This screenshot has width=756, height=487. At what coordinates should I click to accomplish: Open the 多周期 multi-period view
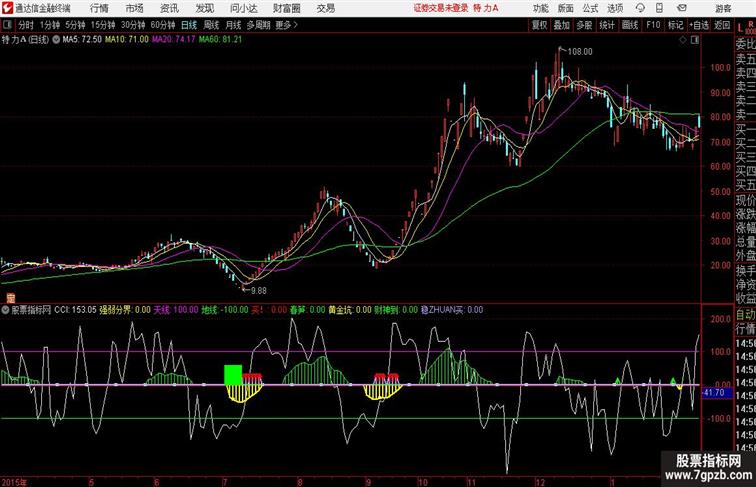[258, 25]
